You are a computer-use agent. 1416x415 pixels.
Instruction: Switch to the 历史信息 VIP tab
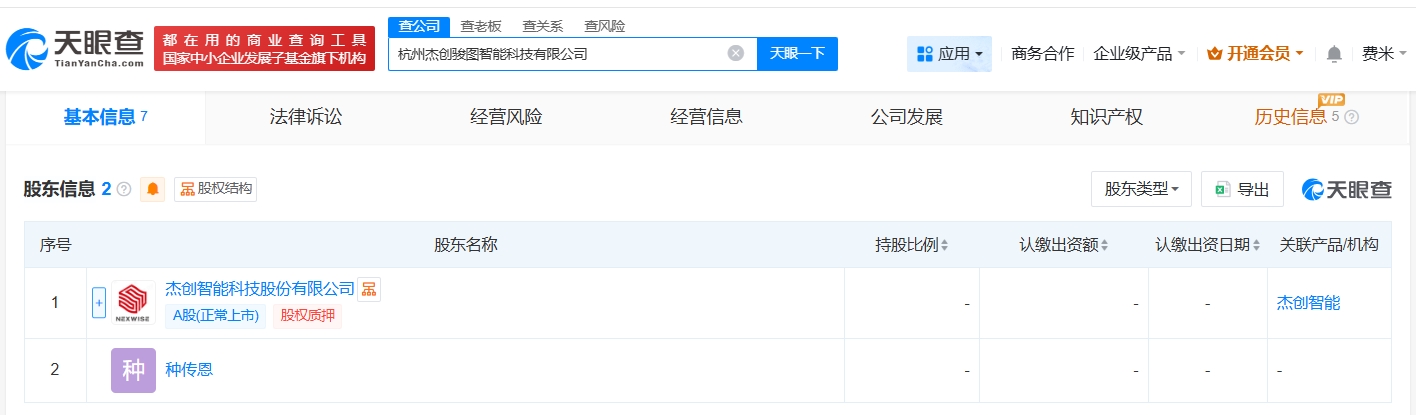point(1290,117)
